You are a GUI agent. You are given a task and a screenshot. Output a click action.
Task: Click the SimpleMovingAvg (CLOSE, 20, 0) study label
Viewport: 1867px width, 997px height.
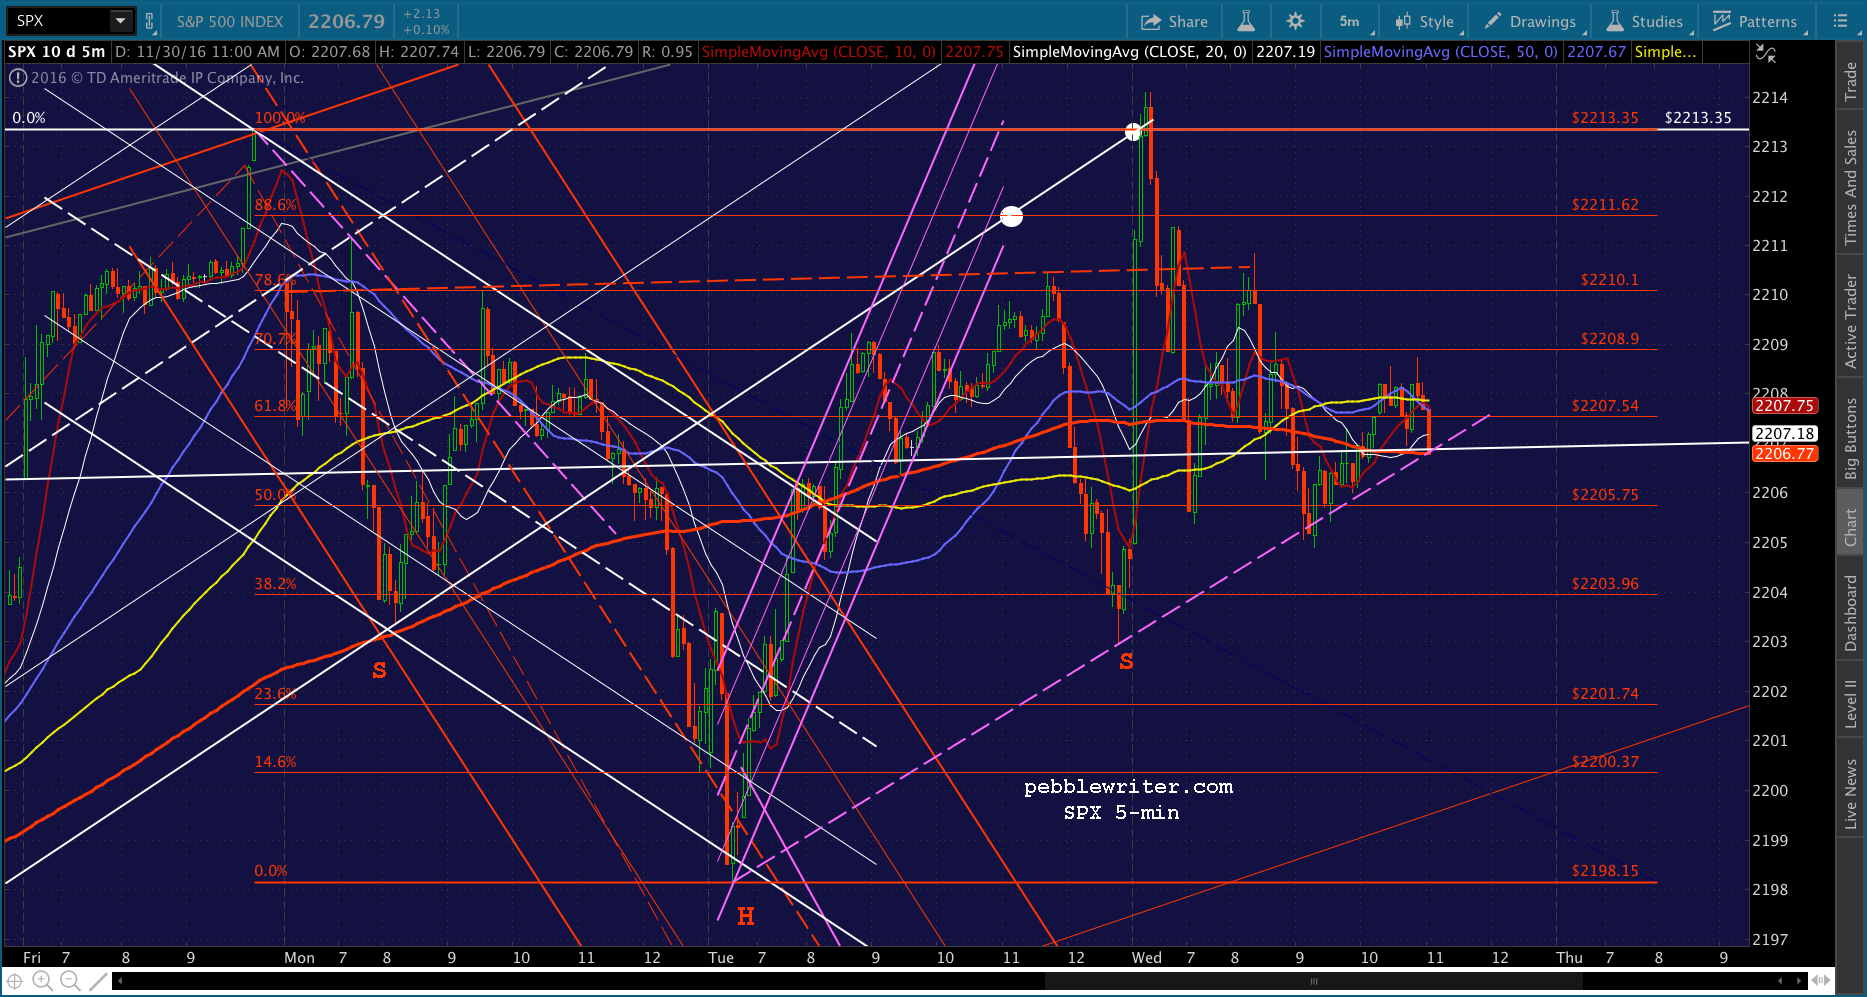[x=1129, y=51]
